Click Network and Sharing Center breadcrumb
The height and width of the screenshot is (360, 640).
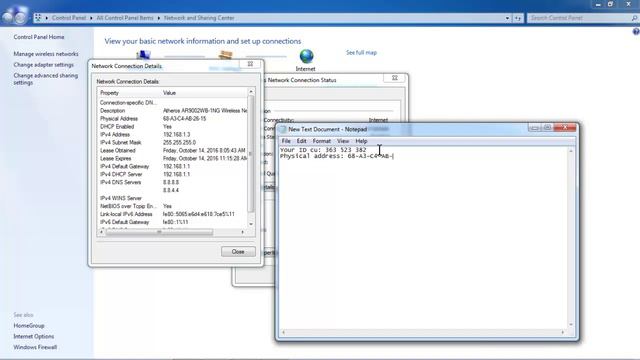tap(199, 18)
